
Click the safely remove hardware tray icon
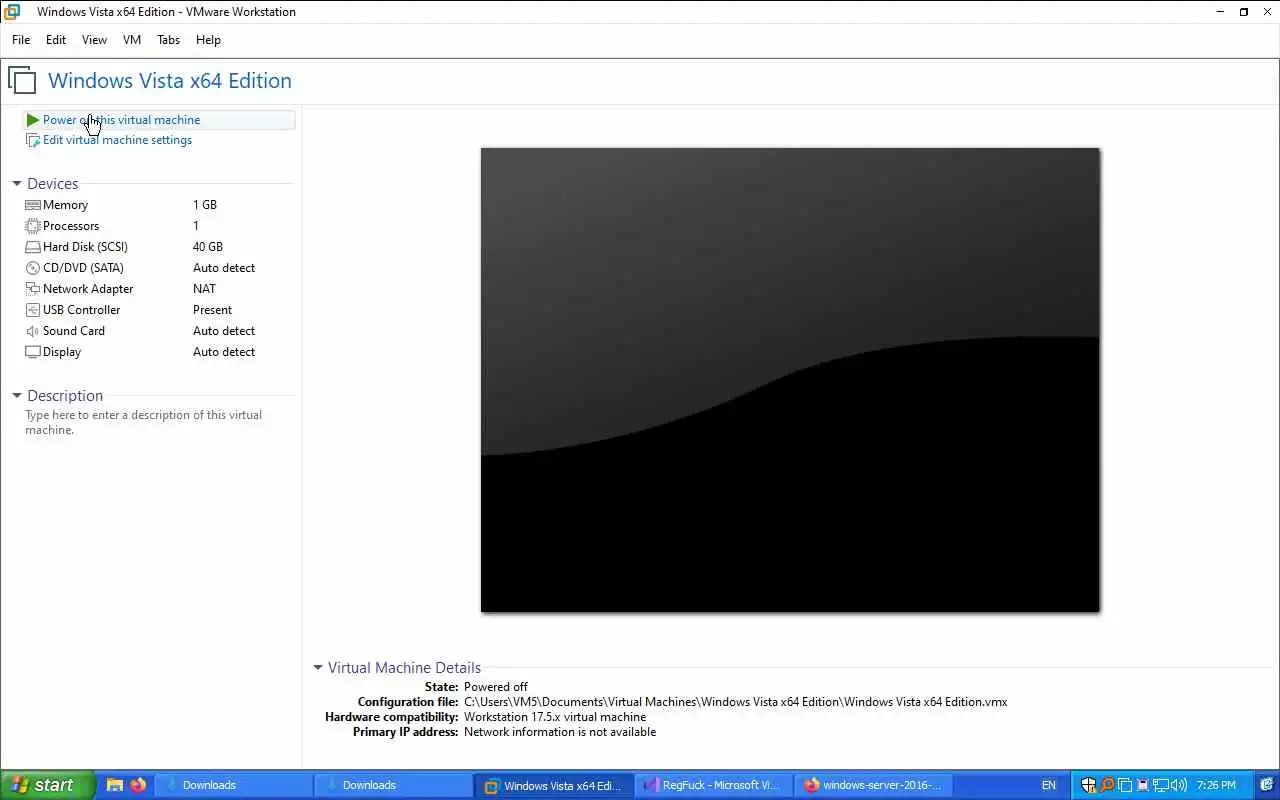click(x=1143, y=785)
